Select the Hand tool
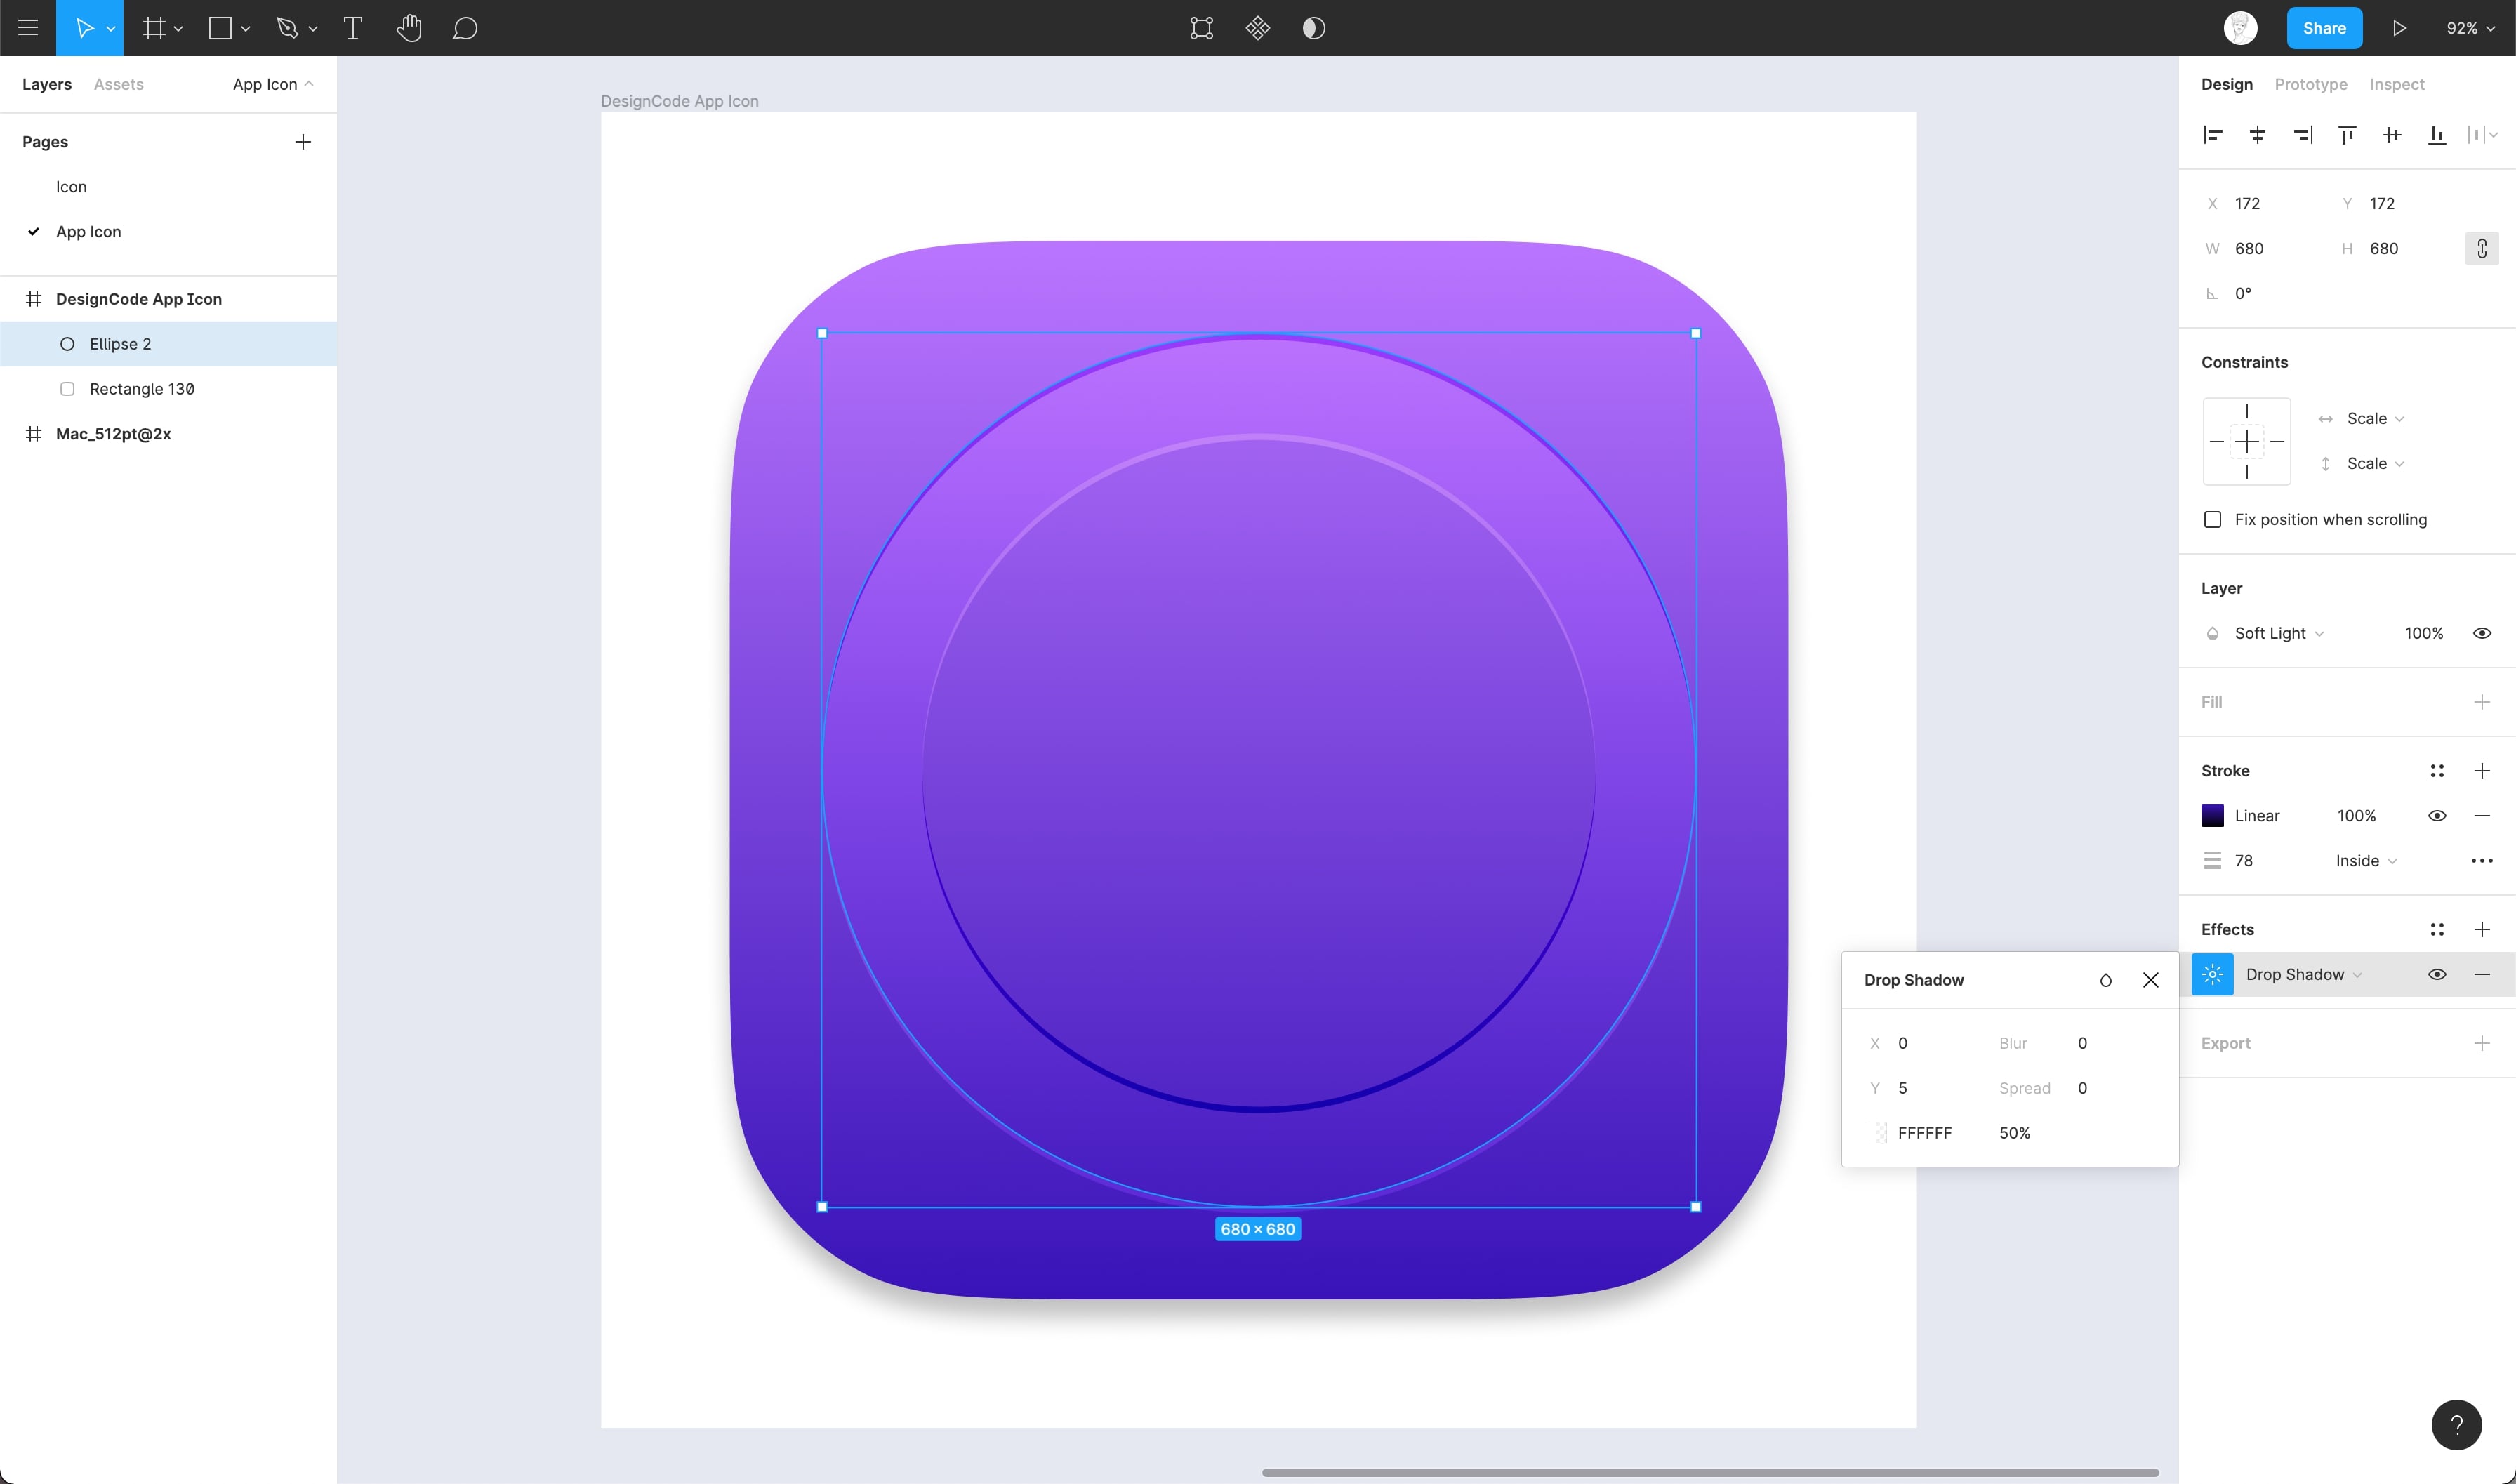This screenshot has height=1484, width=2516. click(x=409, y=28)
